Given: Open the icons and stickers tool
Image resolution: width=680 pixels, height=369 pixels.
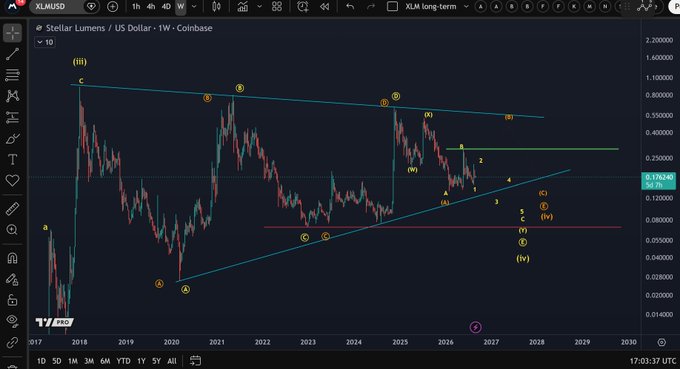Looking at the screenshot, I should [13, 180].
